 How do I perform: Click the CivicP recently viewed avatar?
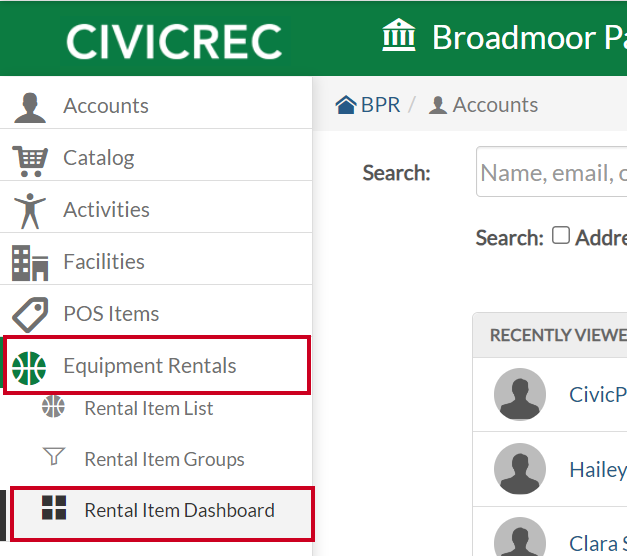520,394
